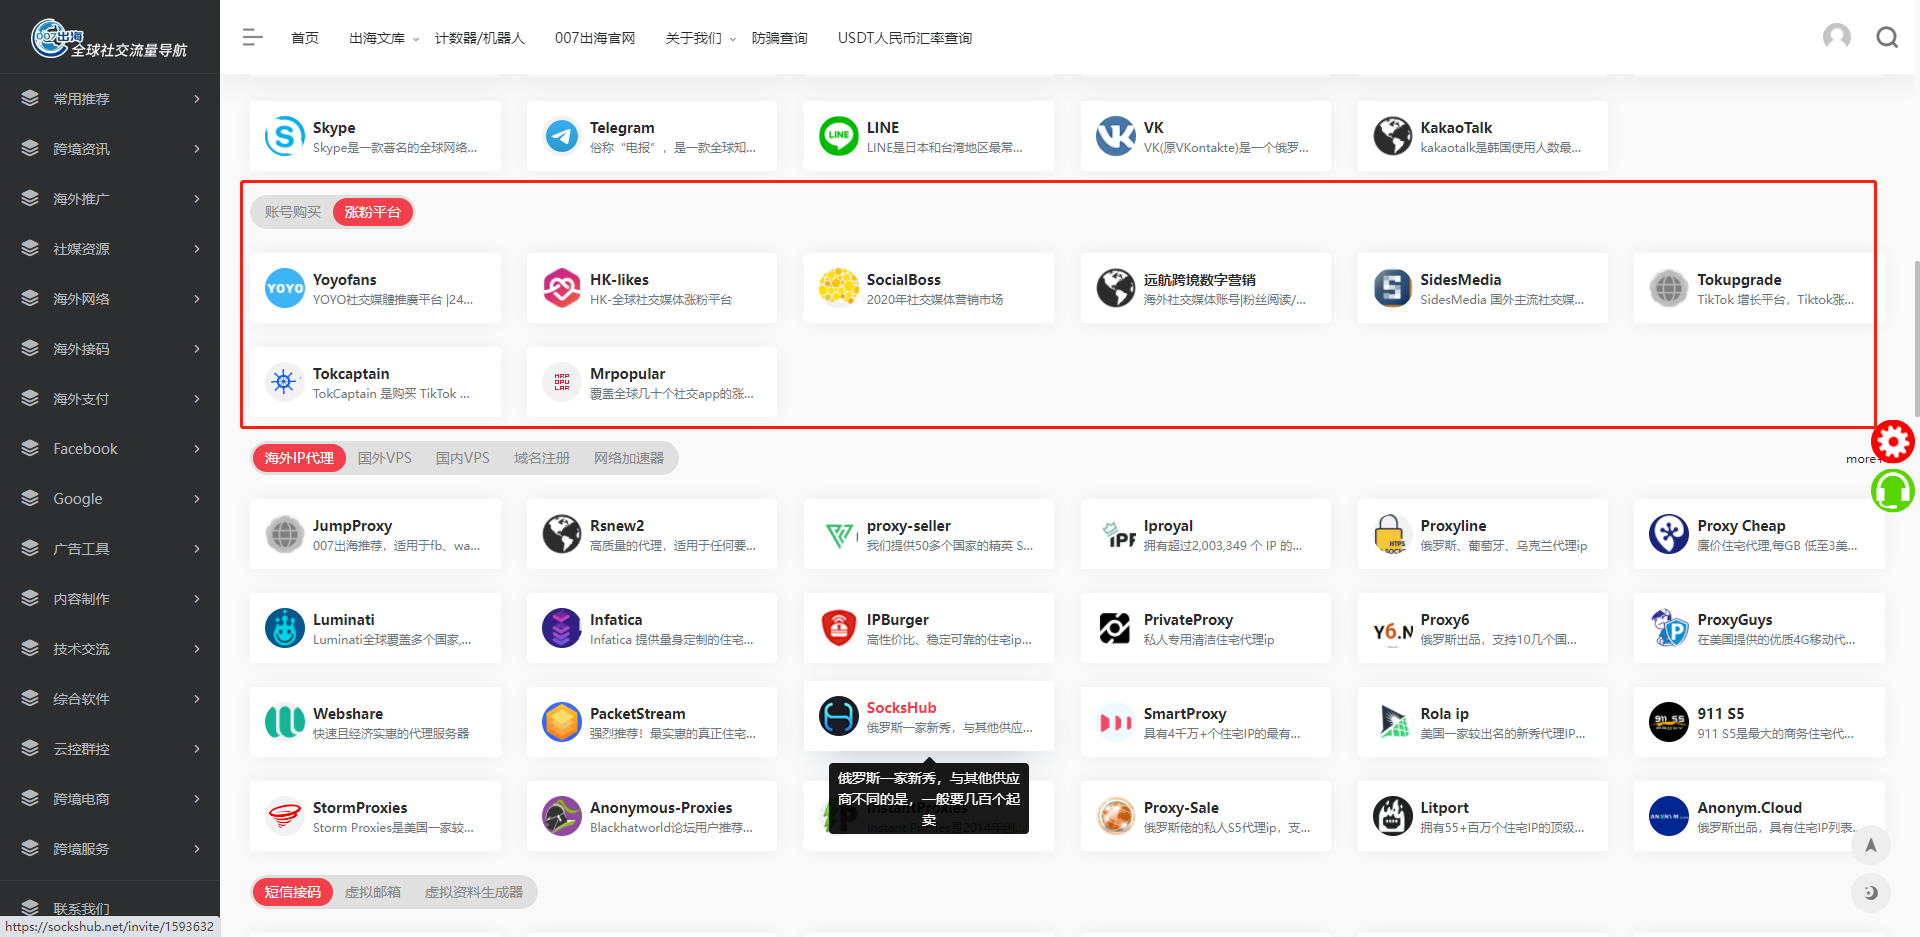This screenshot has height=937, width=1920.
Task: Toggle dark mode with the moon icon
Action: click(x=1871, y=893)
